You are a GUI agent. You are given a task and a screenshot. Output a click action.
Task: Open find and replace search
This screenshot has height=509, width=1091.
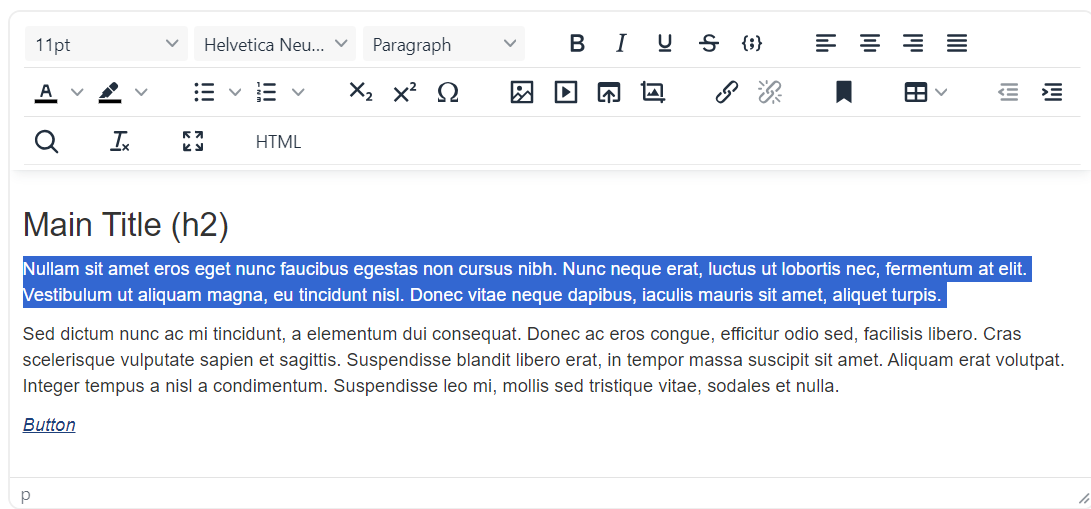click(46, 142)
